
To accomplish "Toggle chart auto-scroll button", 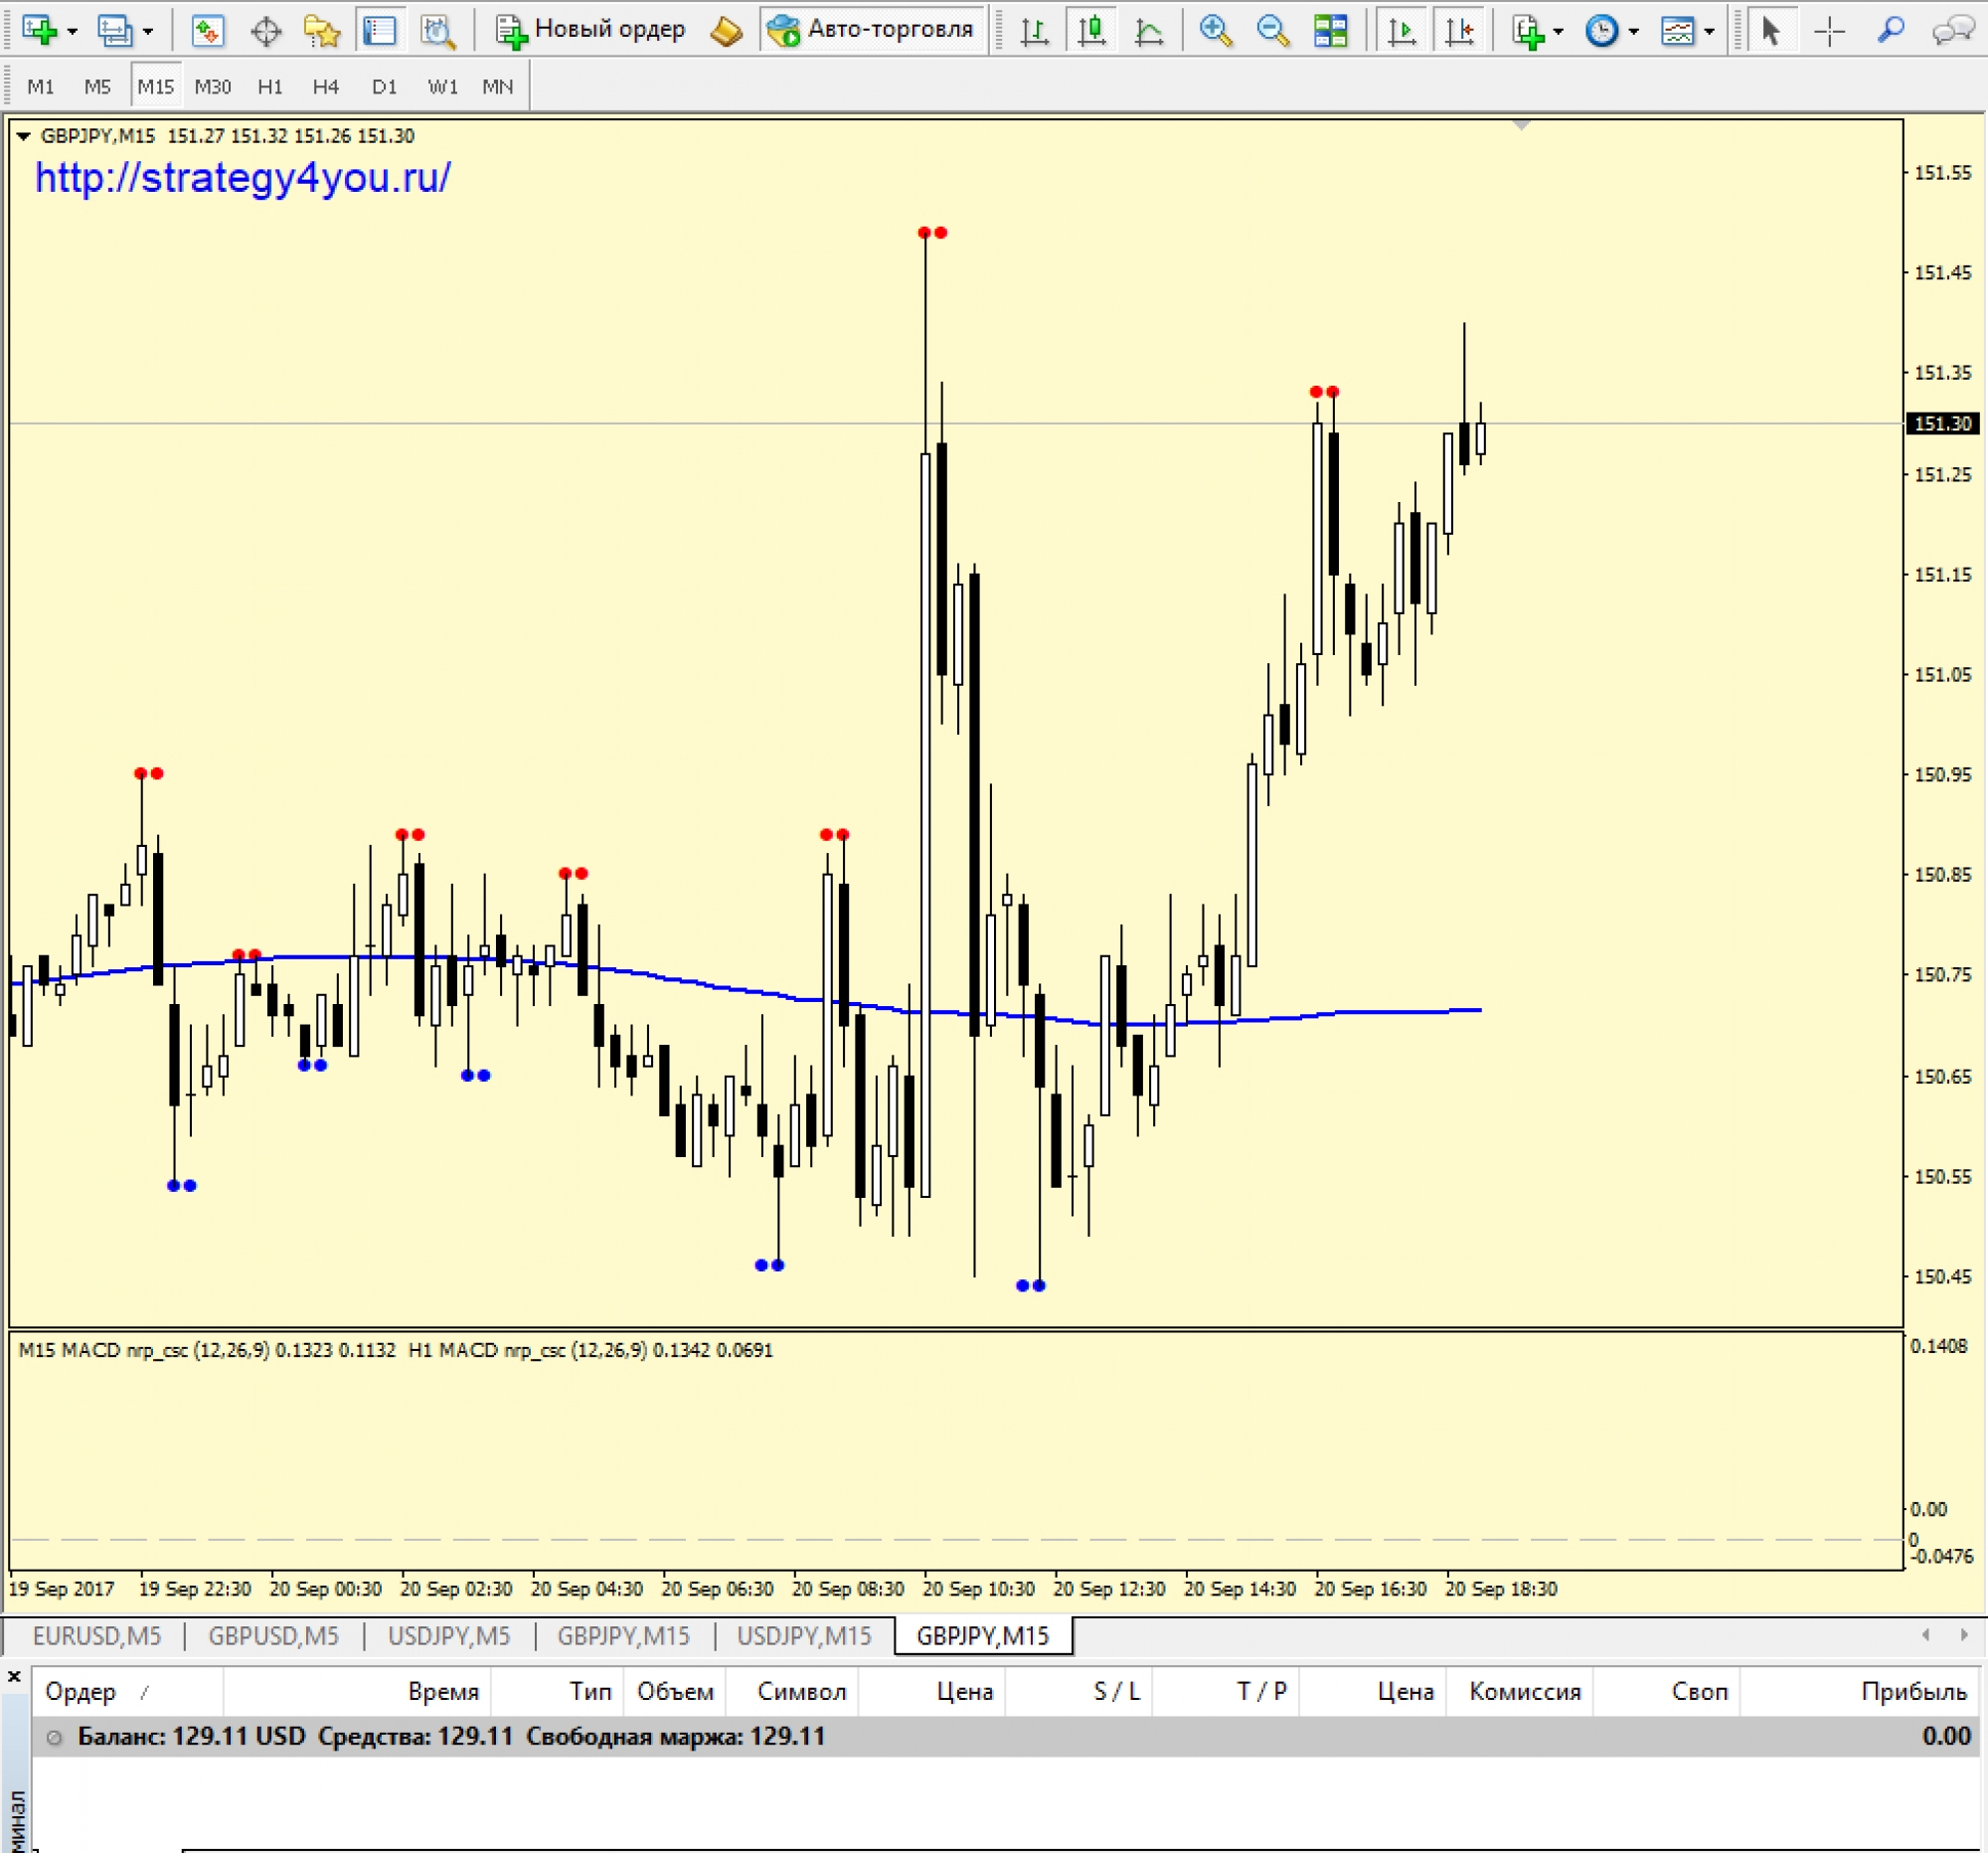I will (1402, 31).
